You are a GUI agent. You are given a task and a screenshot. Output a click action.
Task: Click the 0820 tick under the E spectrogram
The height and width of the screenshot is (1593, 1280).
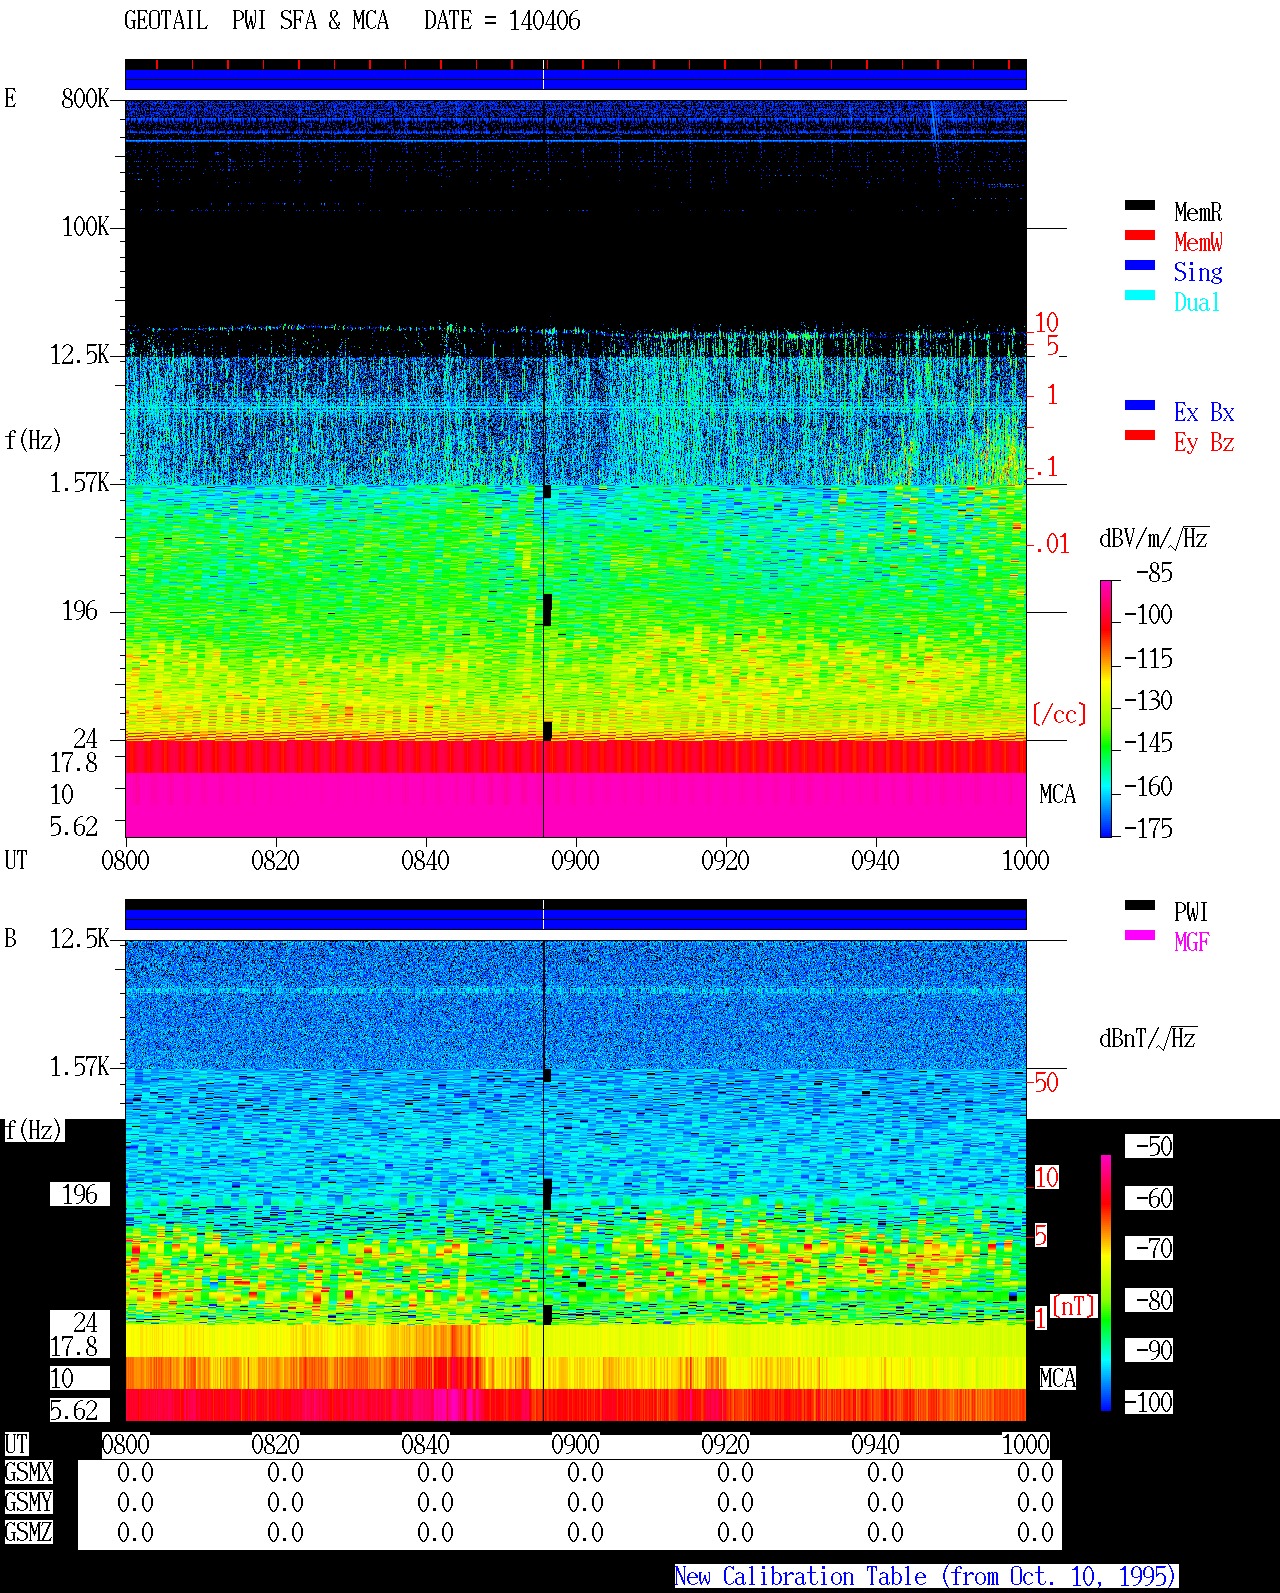pos(275,861)
